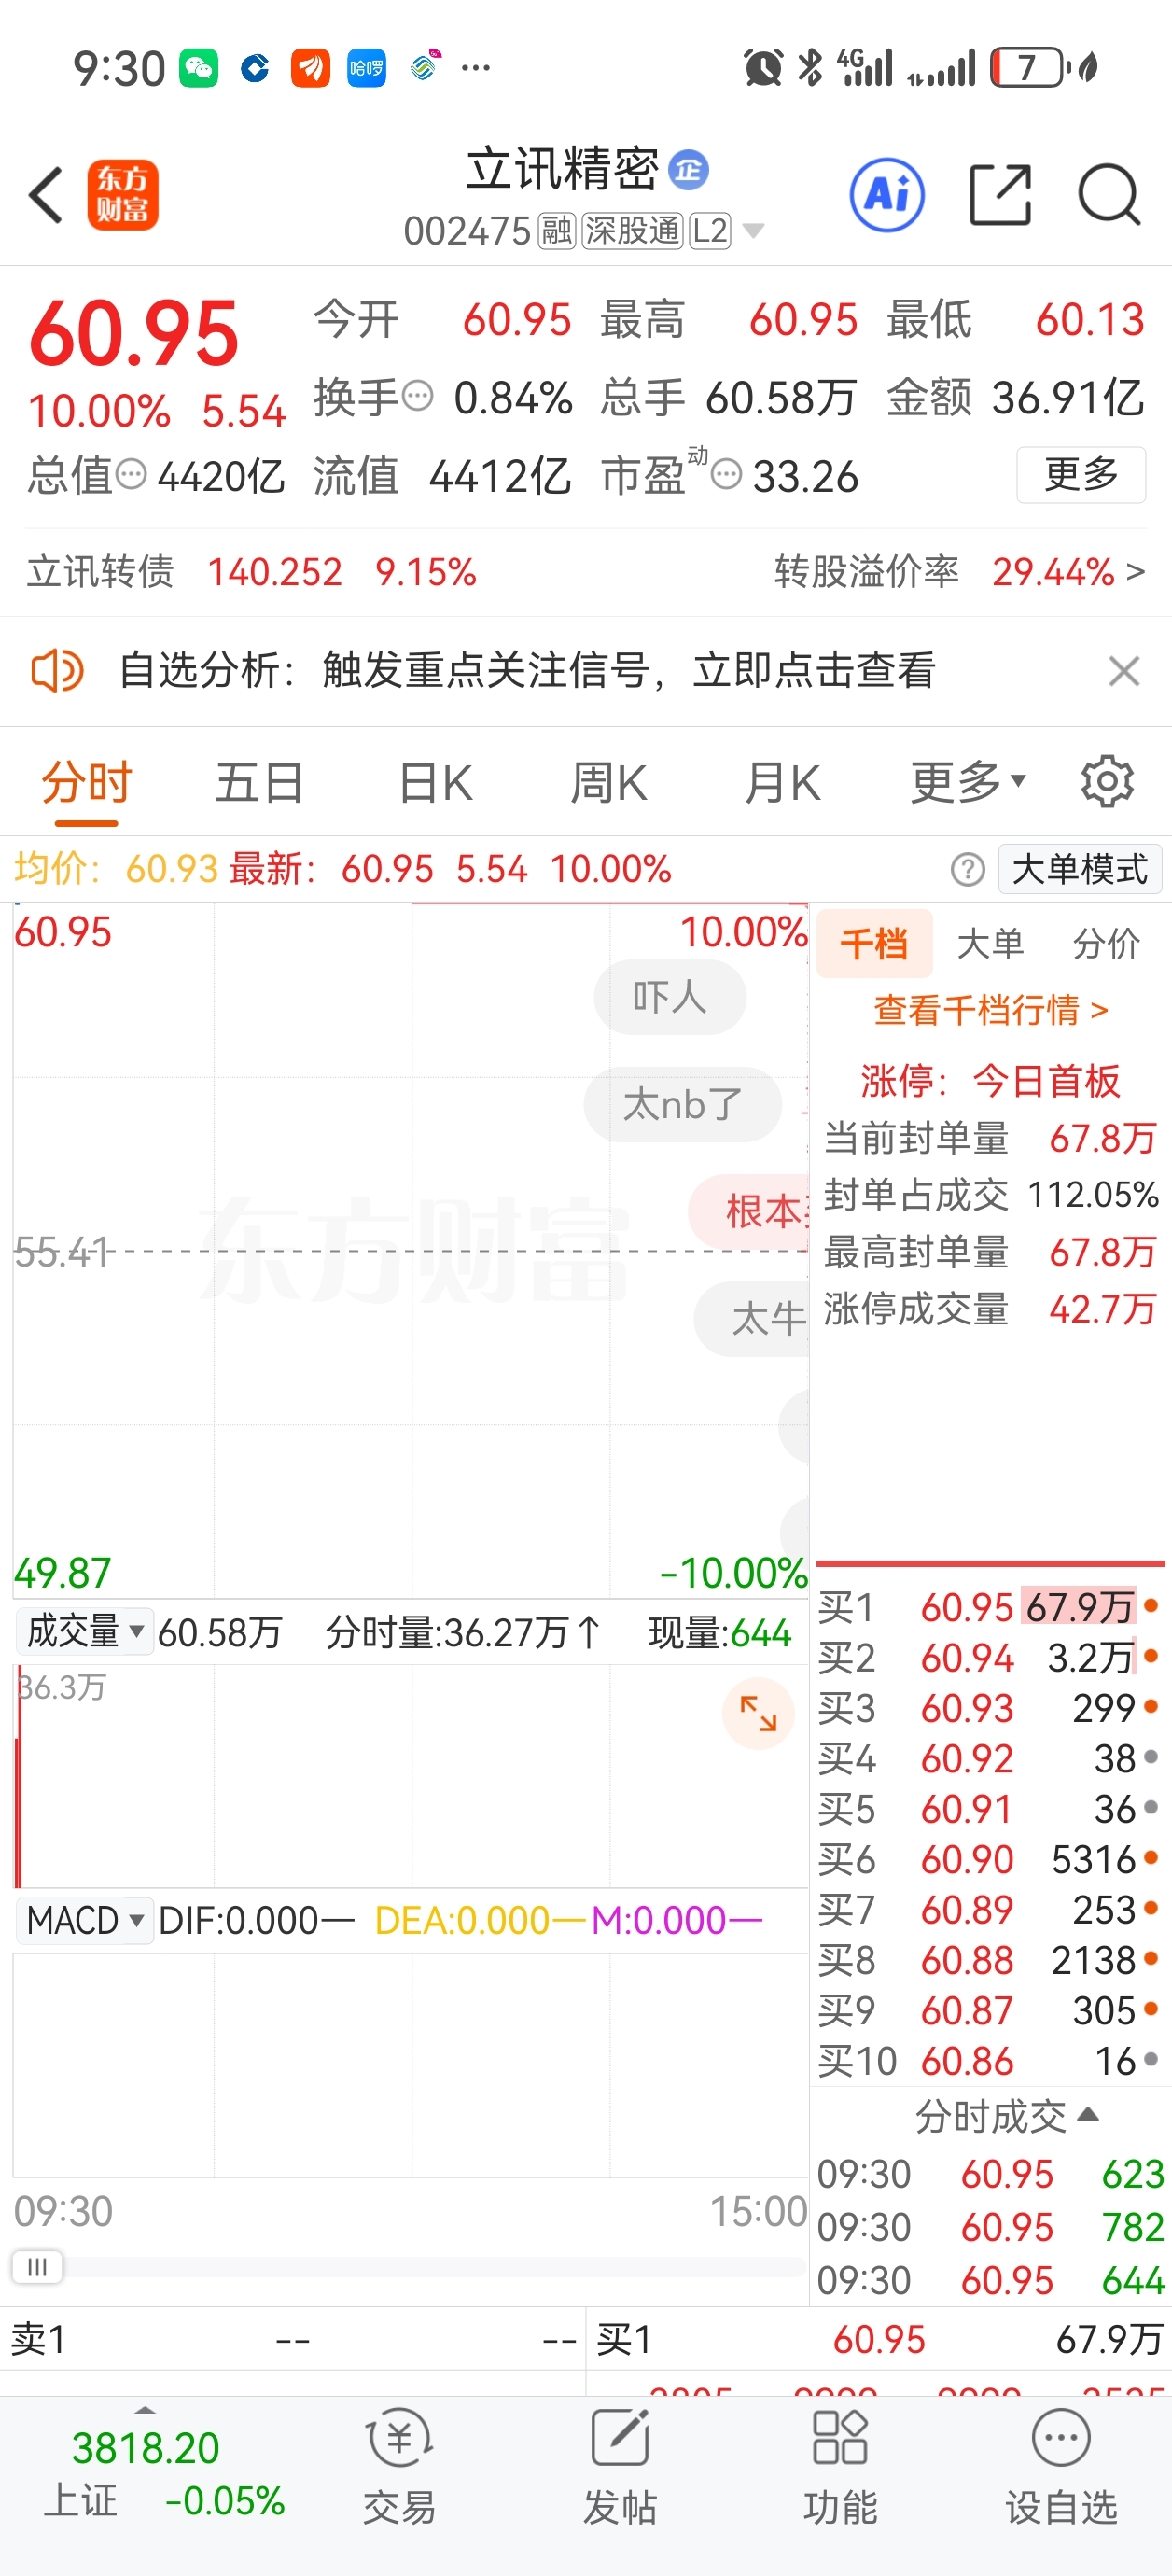Screen dimensions: 1172x2576
Task: Tap the 深股通 tag
Action: point(632,231)
